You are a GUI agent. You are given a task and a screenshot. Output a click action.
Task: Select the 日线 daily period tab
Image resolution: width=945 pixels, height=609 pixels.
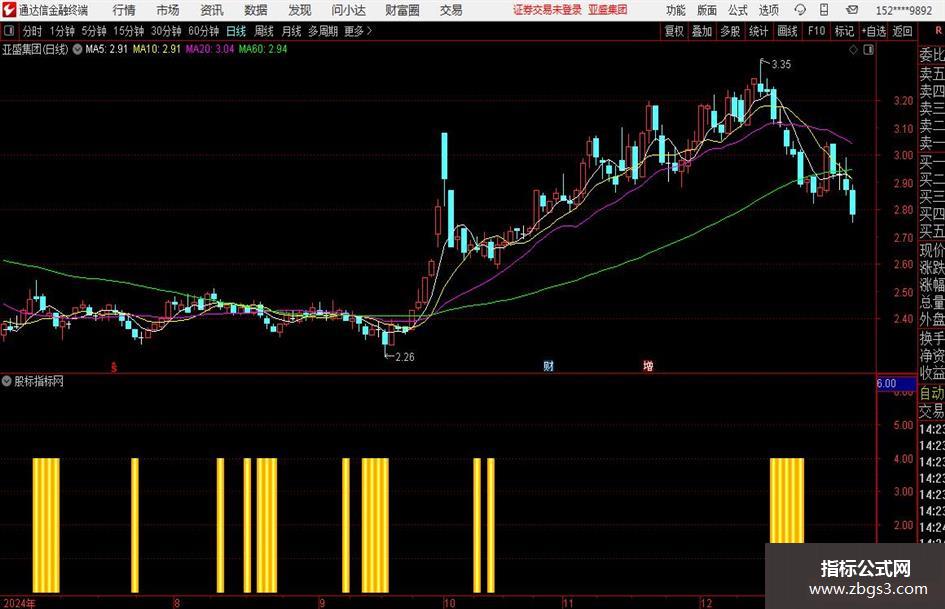click(236, 31)
